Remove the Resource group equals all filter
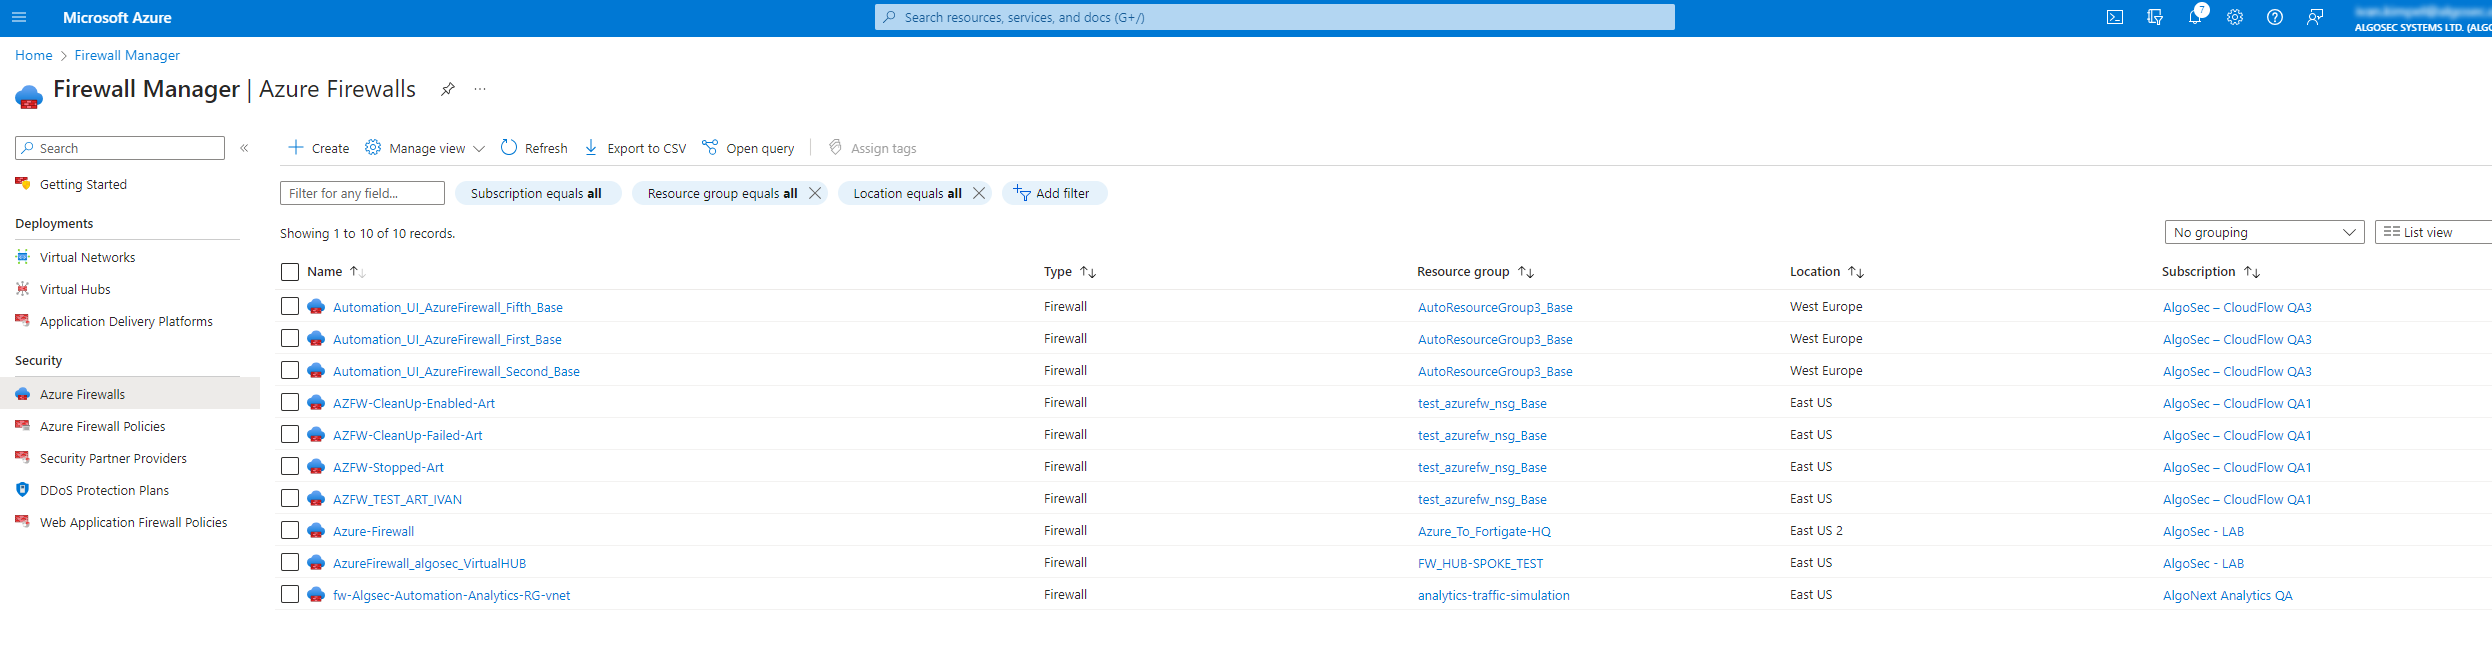2492x651 pixels. click(x=815, y=193)
